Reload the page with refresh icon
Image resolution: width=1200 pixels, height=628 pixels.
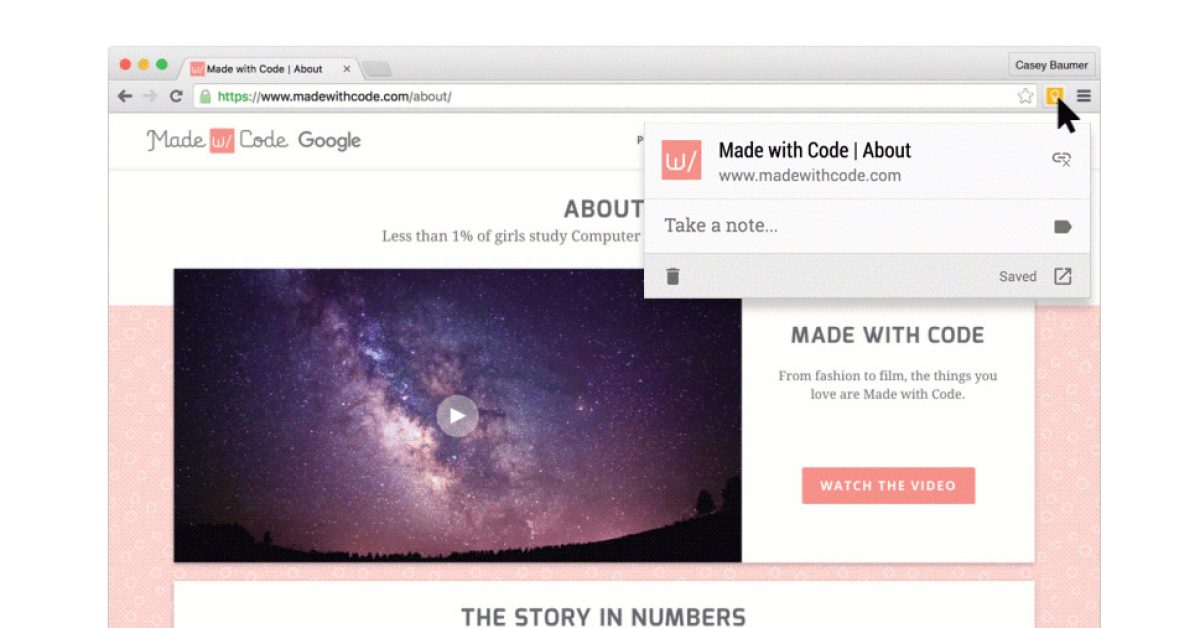[176, 96]
